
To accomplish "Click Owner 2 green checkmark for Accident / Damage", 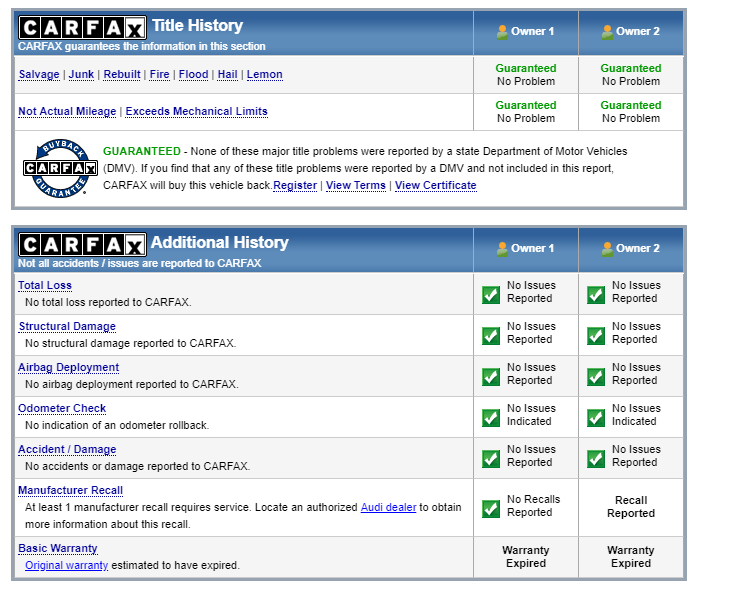I will (596, 458).
